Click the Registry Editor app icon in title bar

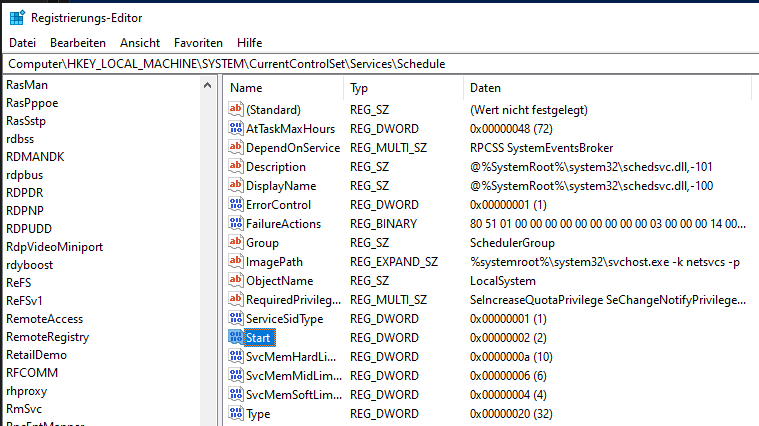[x=17, y=18]
